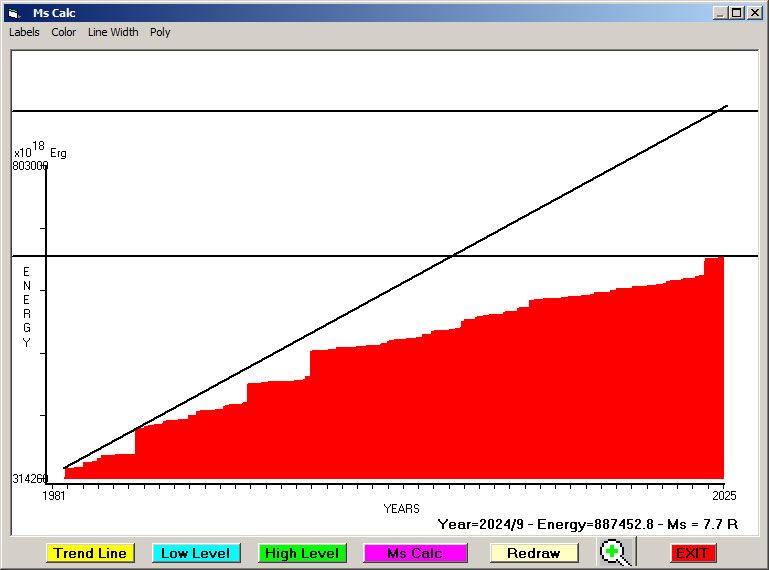Click the 1981 label on the year axis
769x570 pixels.
click(x=53, y=496)
